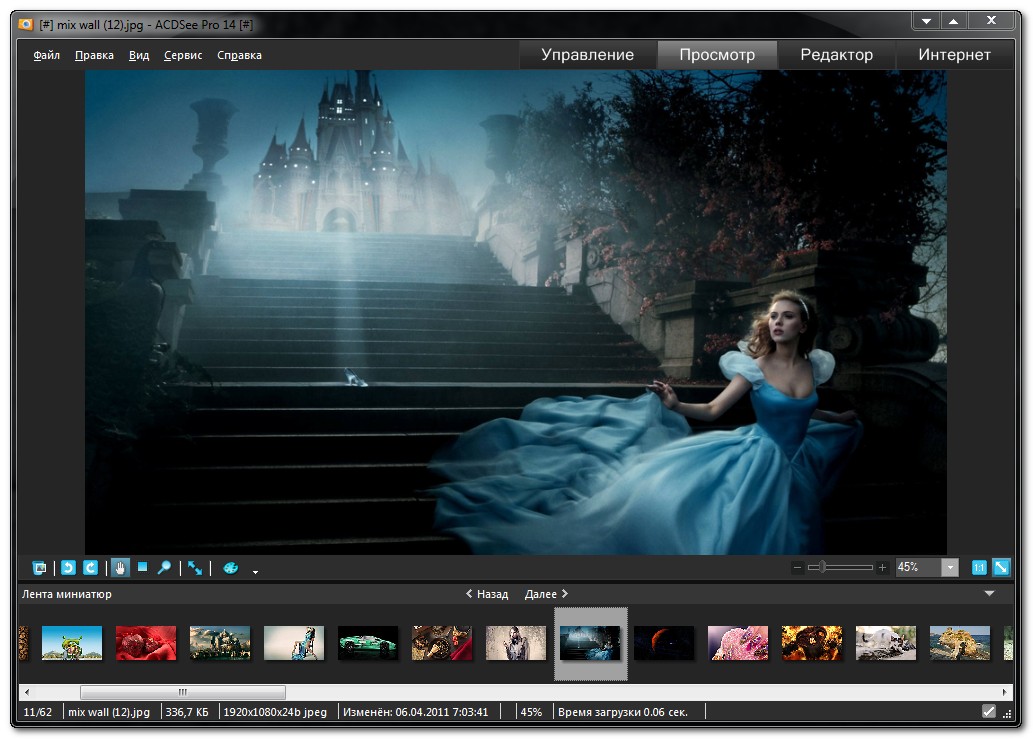1033x739 pixels.
Task: Click the file size '336,7 КБ'
Action: click(x=187, y=712)
